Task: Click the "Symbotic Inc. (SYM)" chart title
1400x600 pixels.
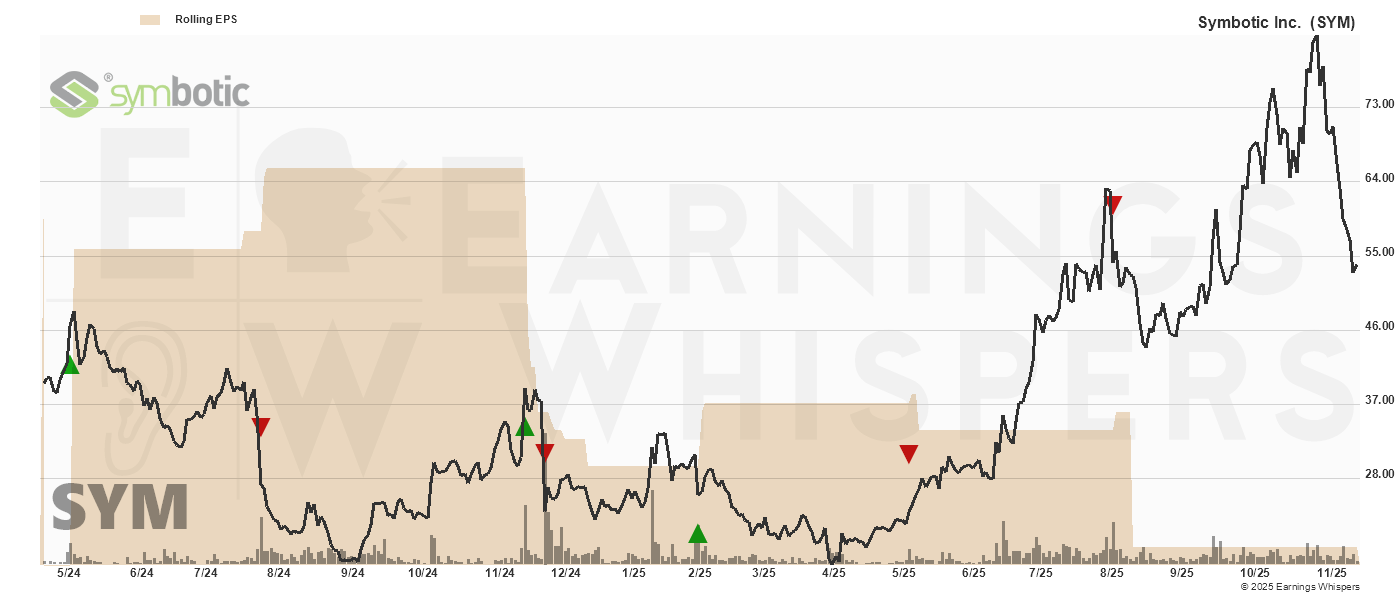Action: [1276, 23]
